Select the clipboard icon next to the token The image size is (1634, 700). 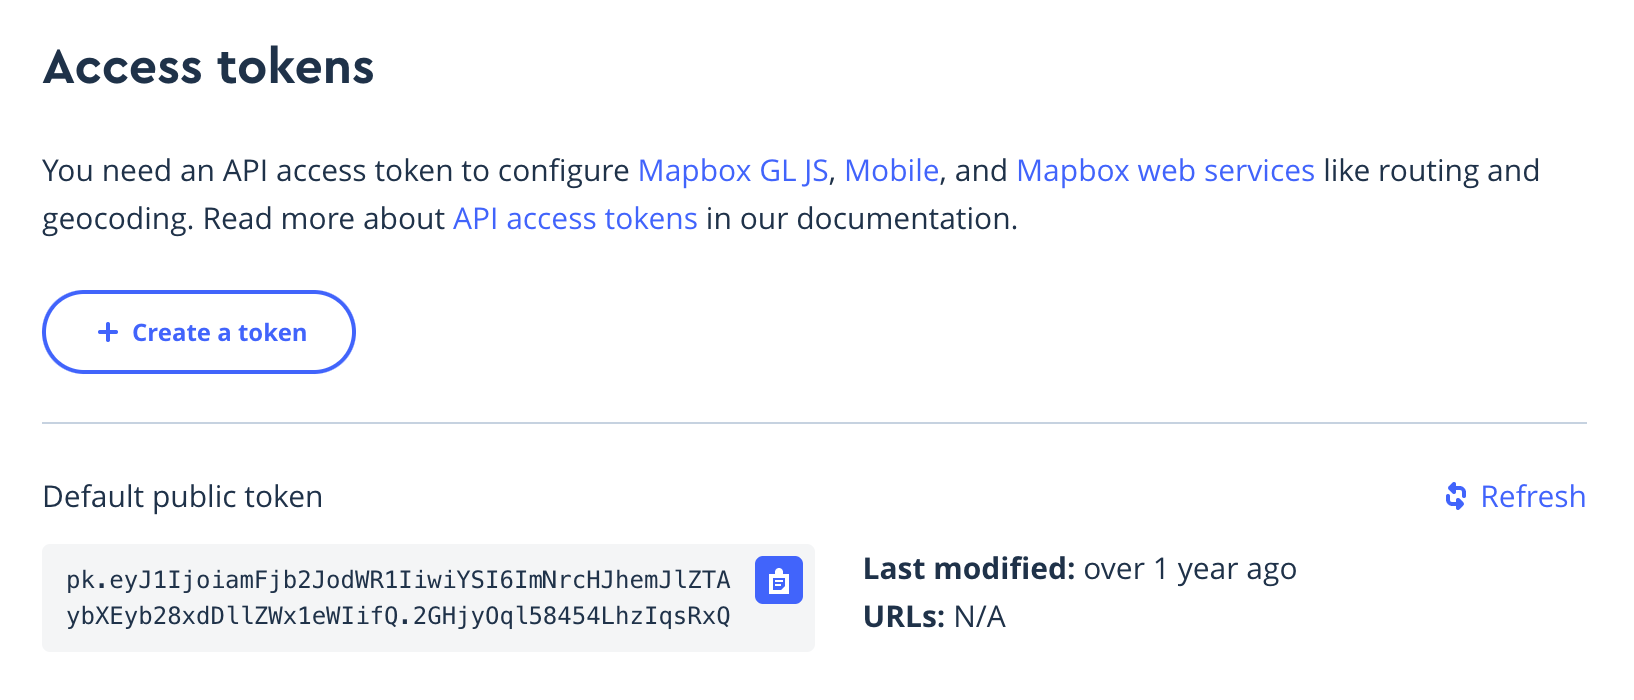779,580
